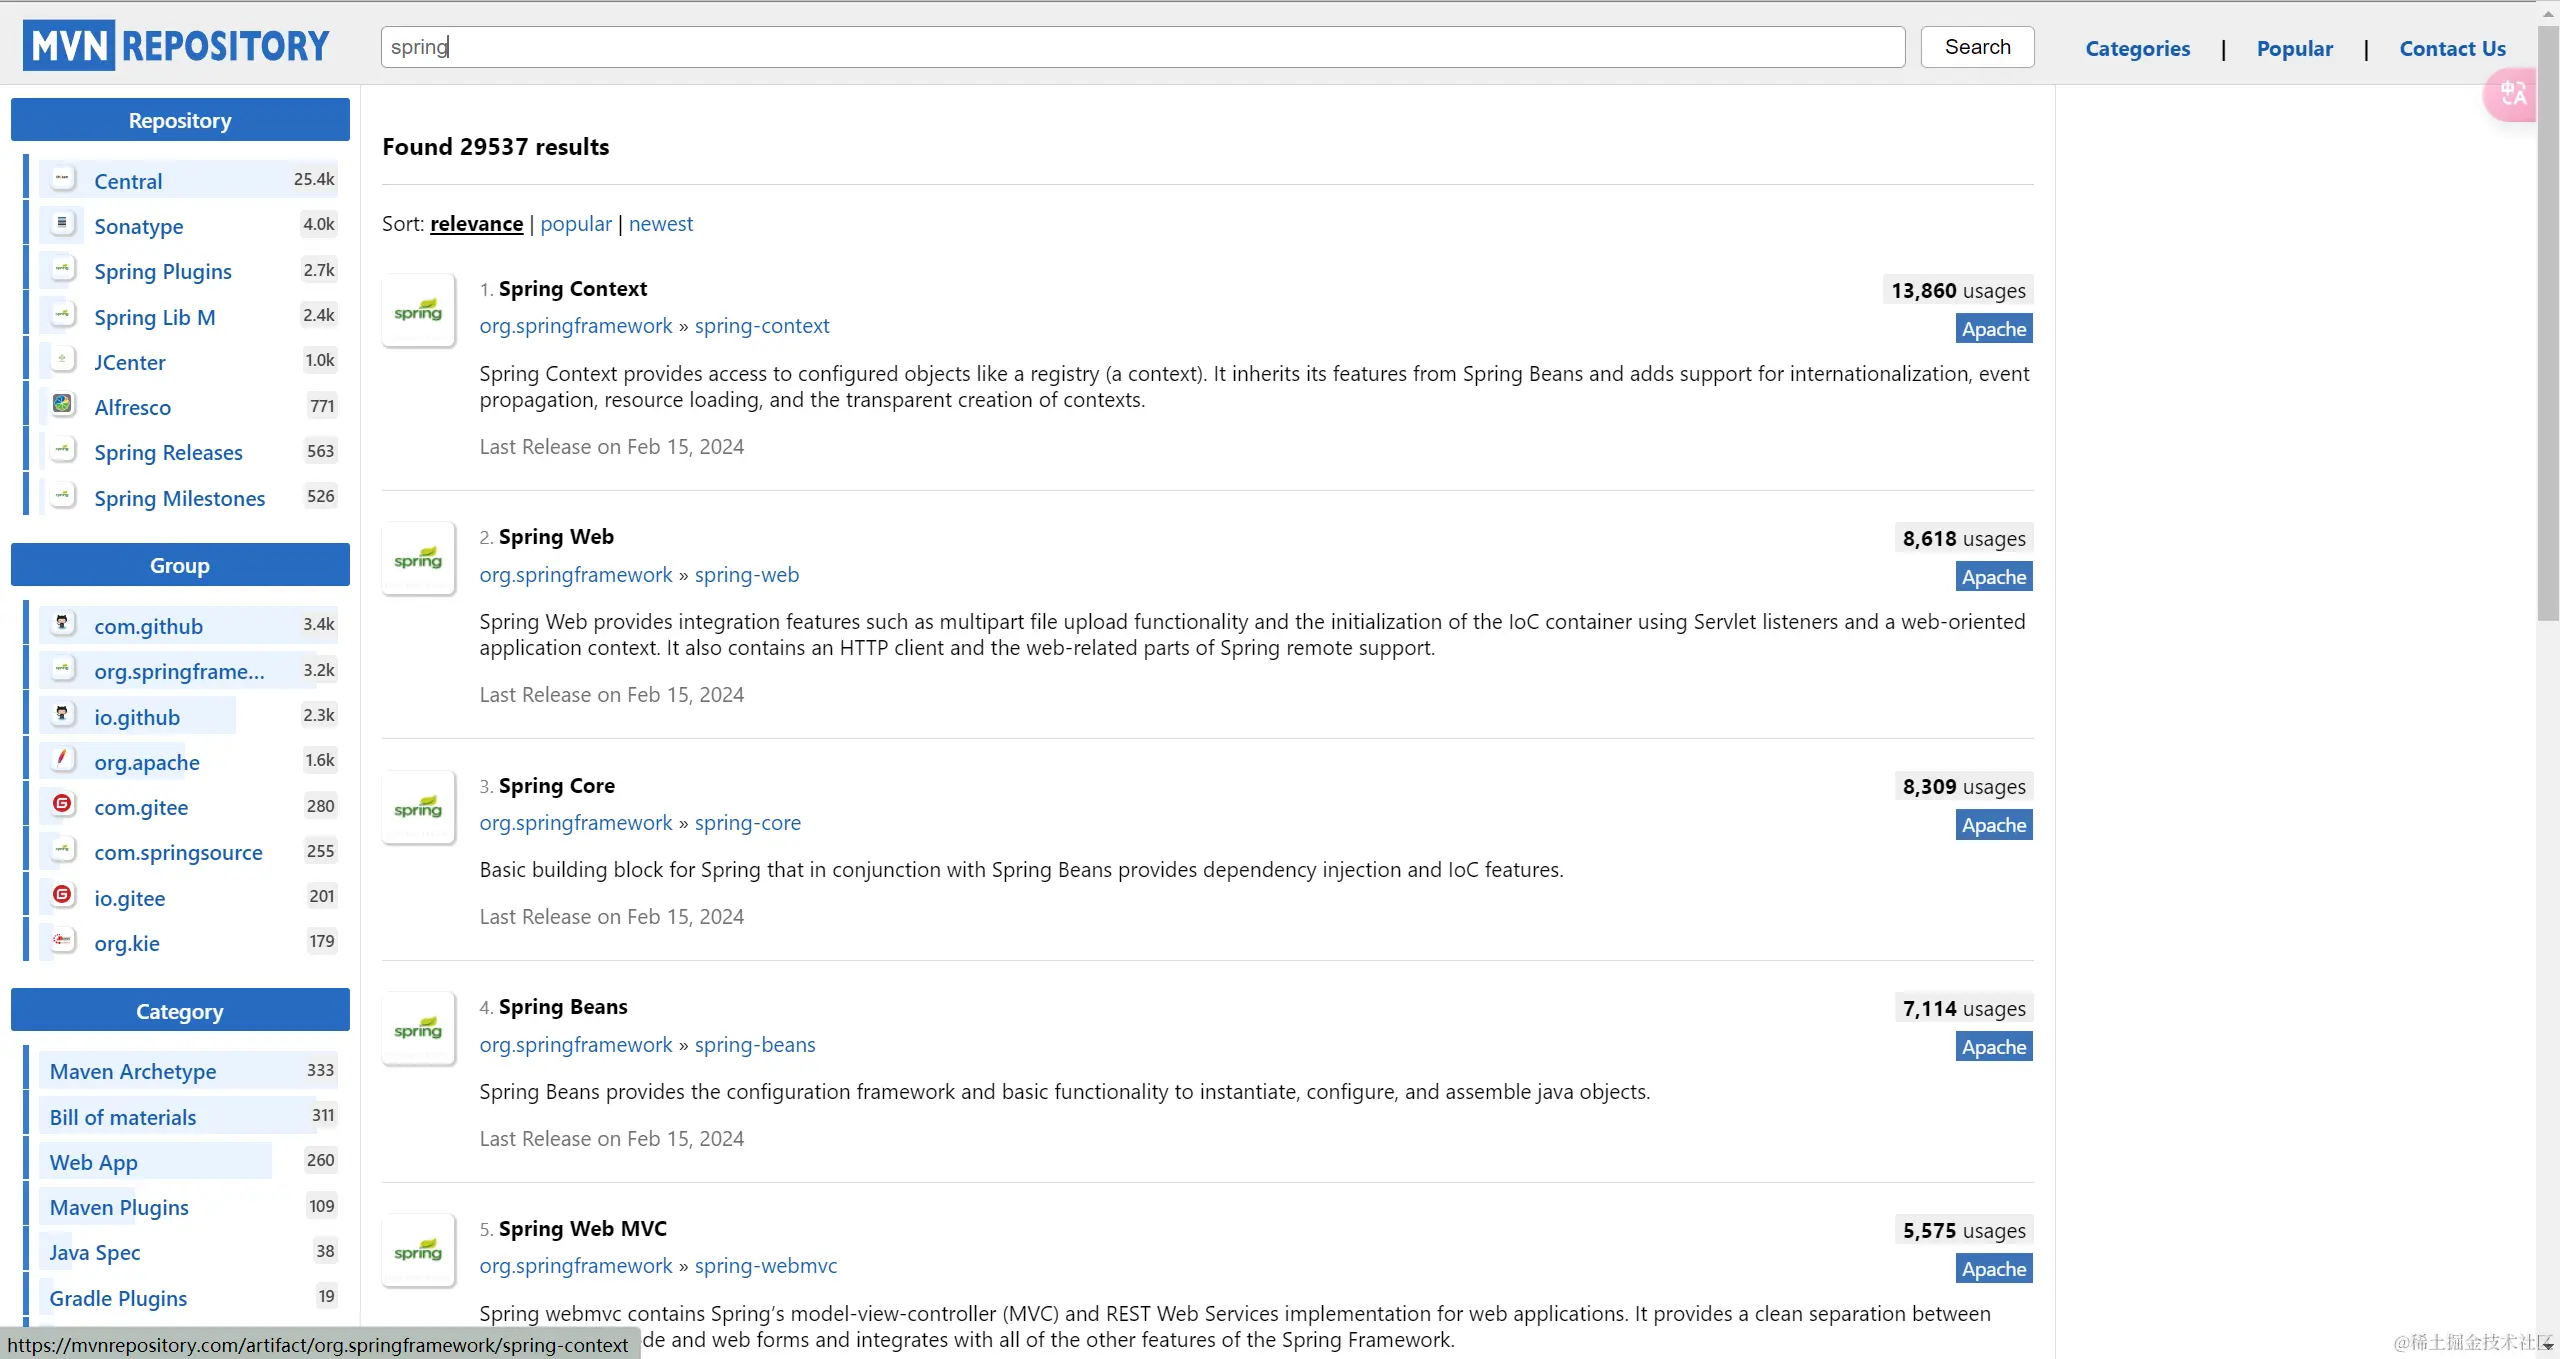Click Apache license badge for Spring Context
The width and height of the screenshot is (2560, 1359).
[1994, 329]
